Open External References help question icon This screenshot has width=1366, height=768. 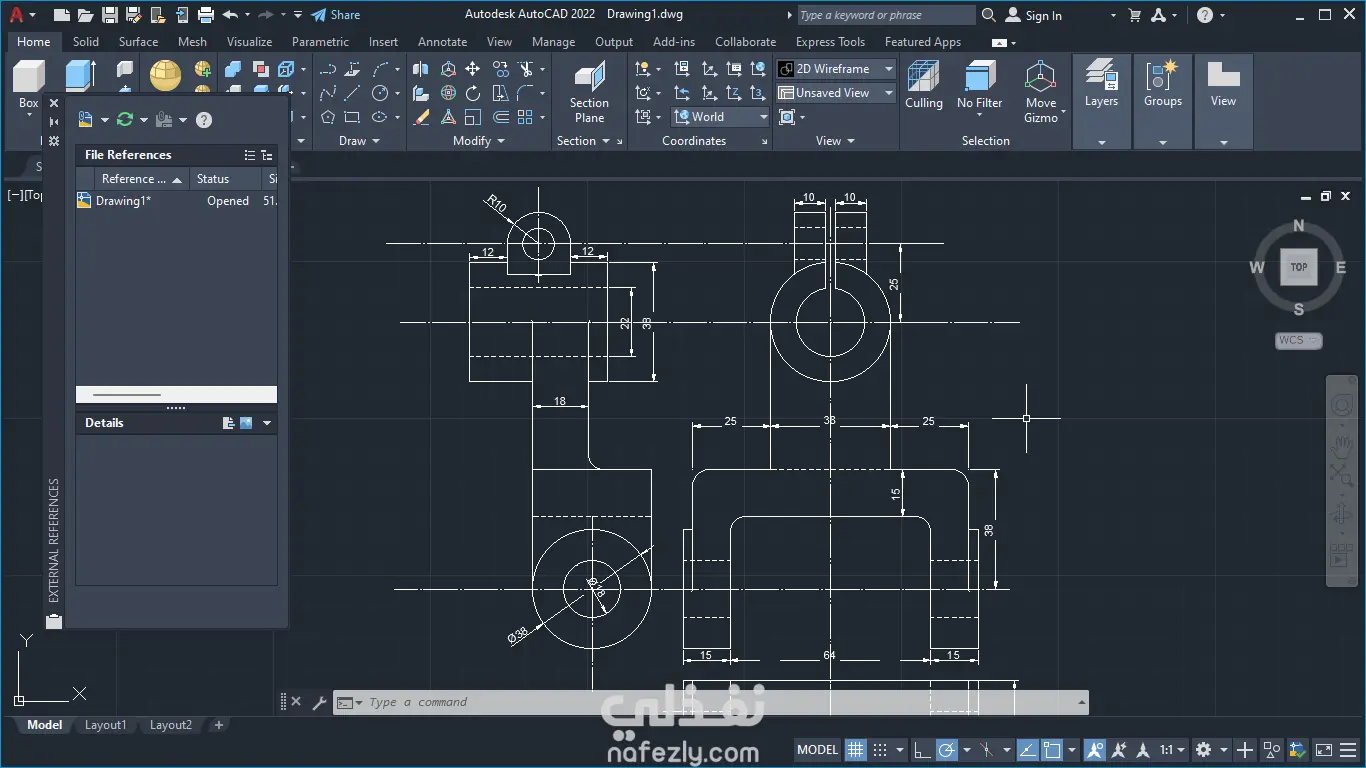pyautogui.click(x=204, y=120)
